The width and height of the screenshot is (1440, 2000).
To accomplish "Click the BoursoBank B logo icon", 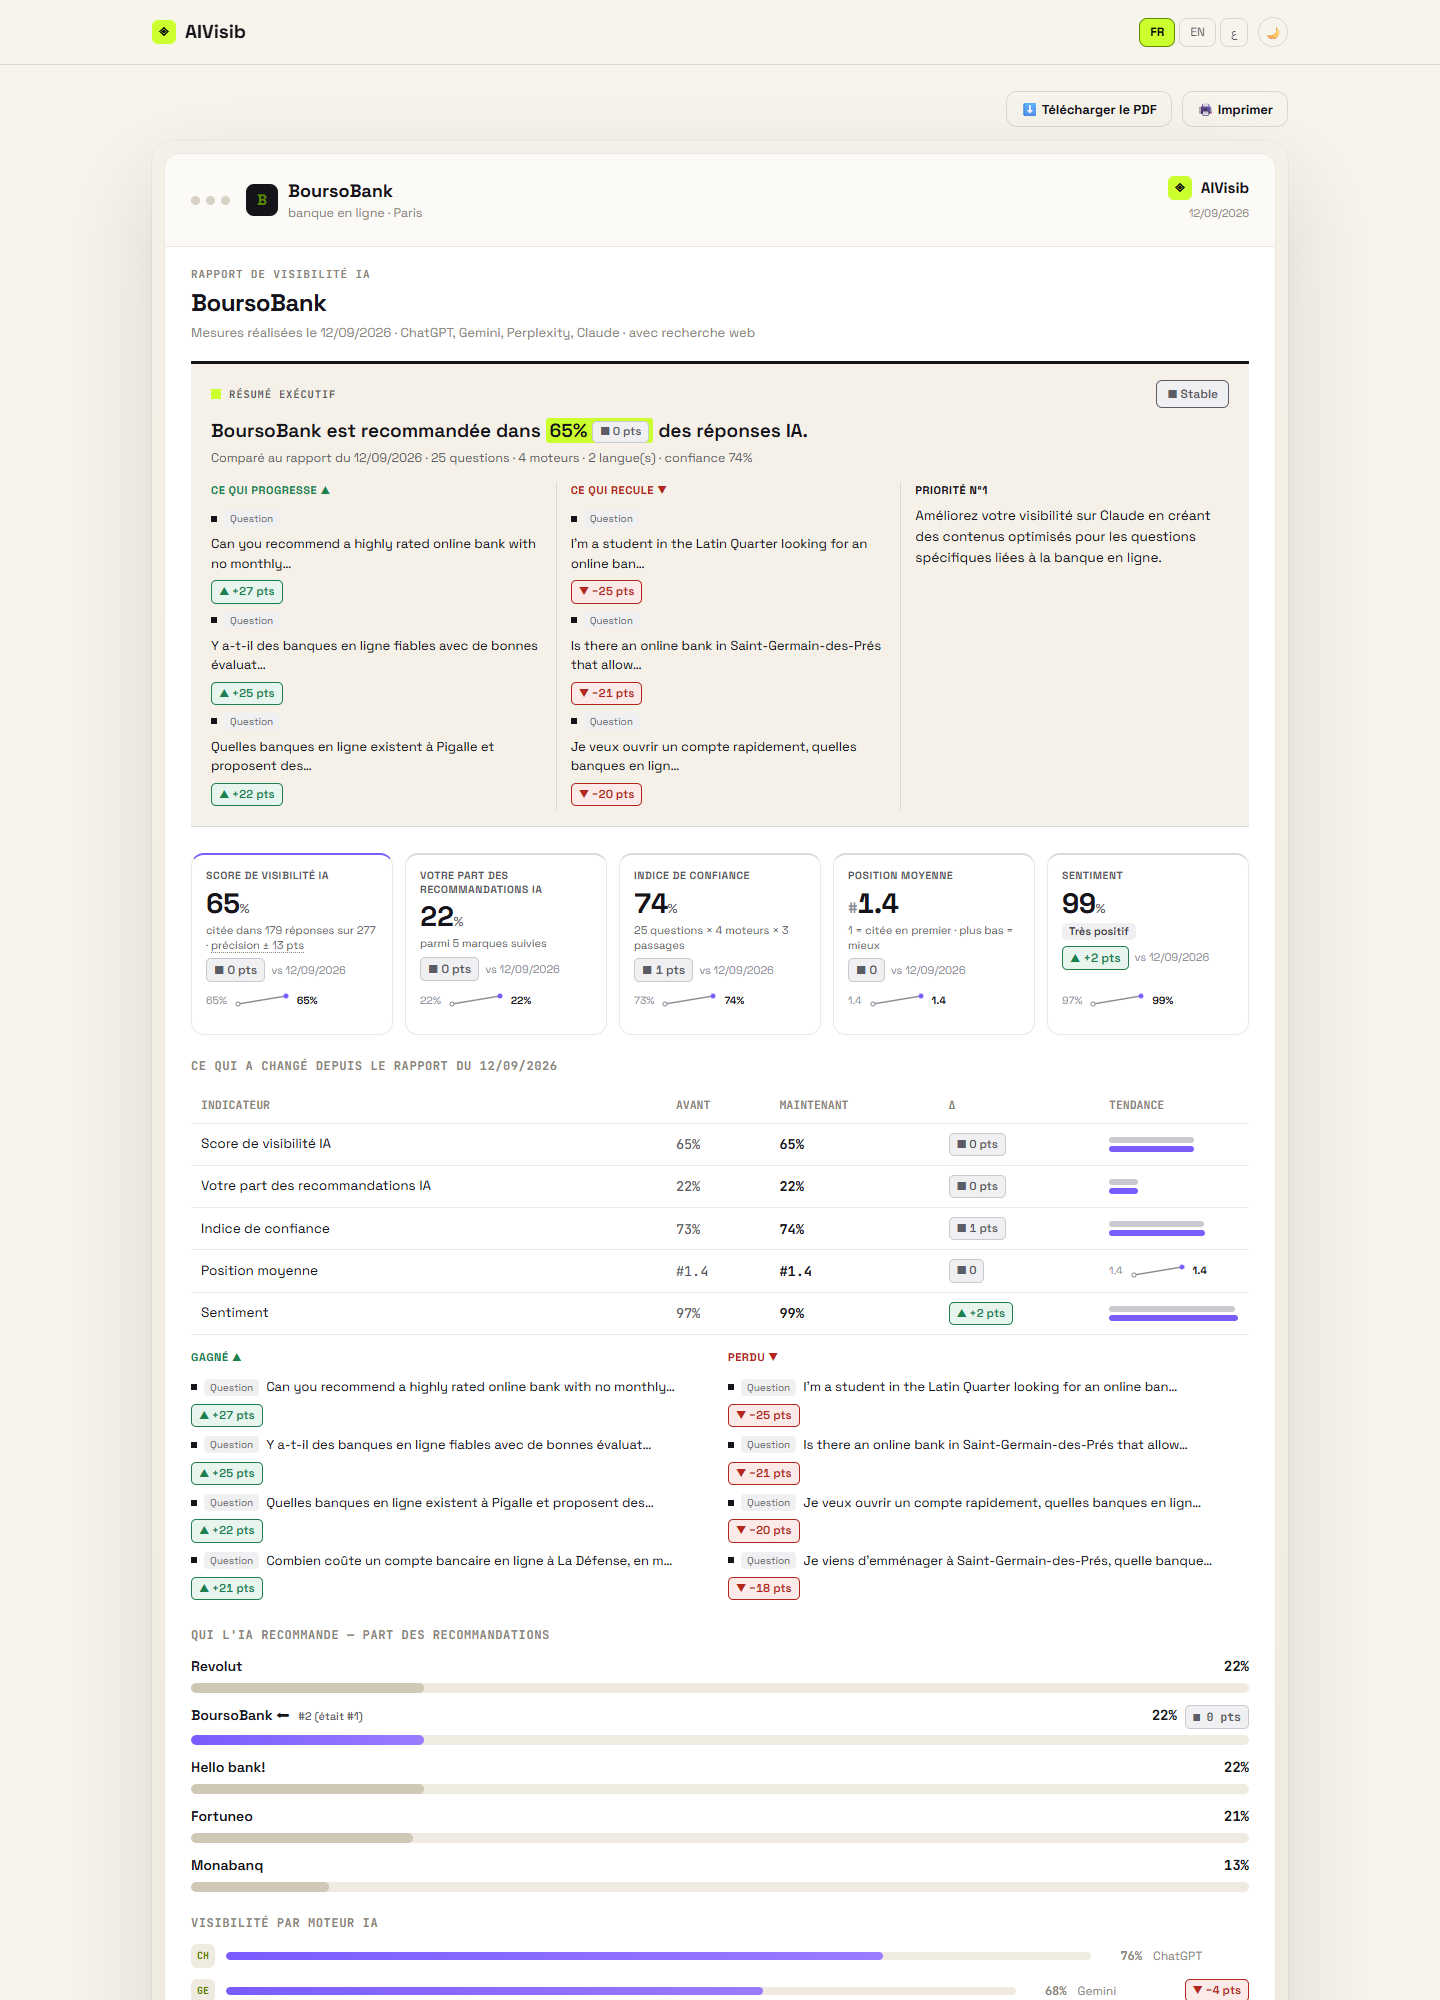I will [x=262, y=200].
